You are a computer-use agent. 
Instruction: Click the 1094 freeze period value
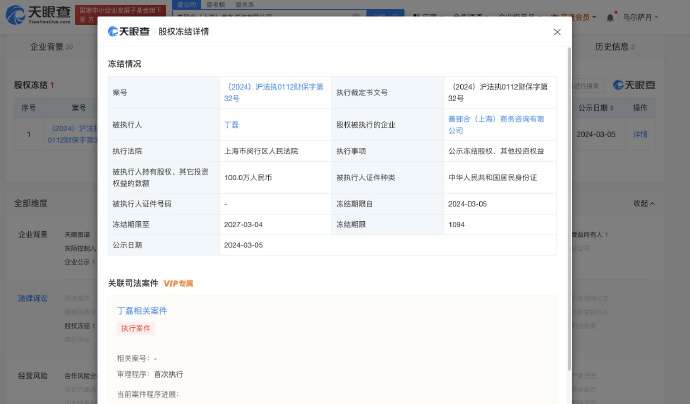pyautogui.click(x=456, y=224)
